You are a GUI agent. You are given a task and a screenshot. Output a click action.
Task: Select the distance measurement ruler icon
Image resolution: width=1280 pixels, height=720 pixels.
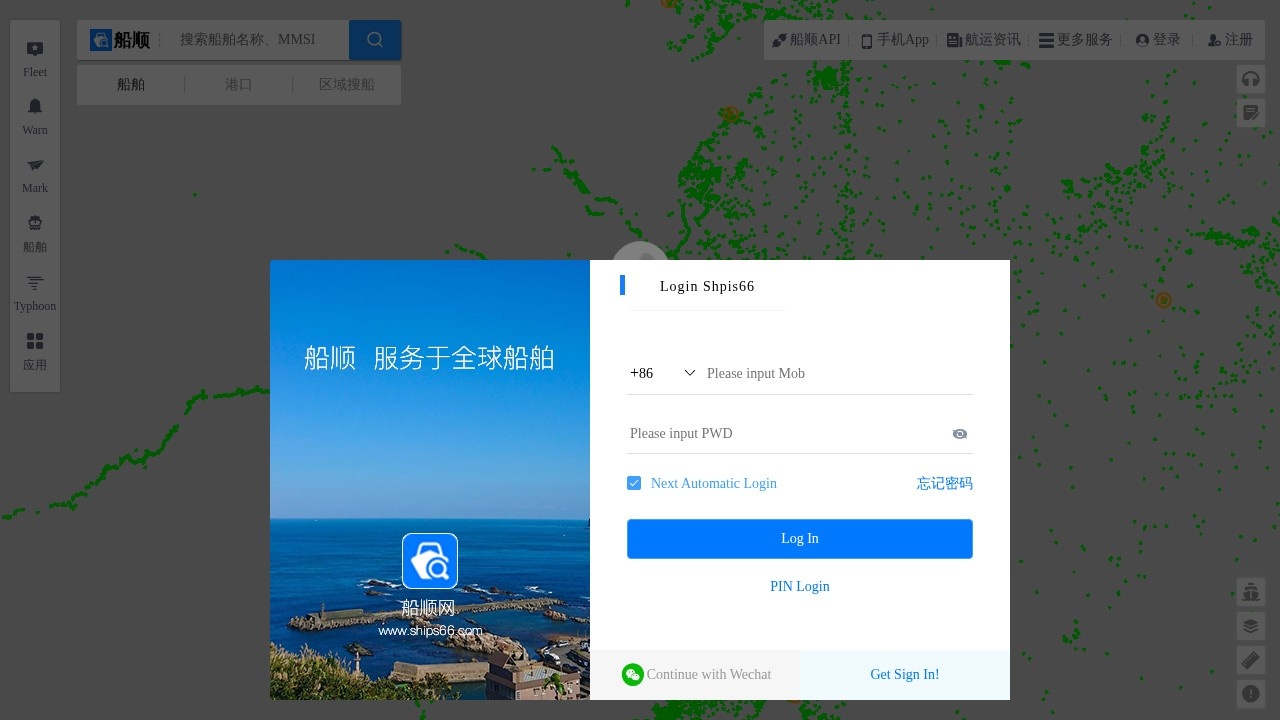pyautogui.click(x=1251, y=660)
